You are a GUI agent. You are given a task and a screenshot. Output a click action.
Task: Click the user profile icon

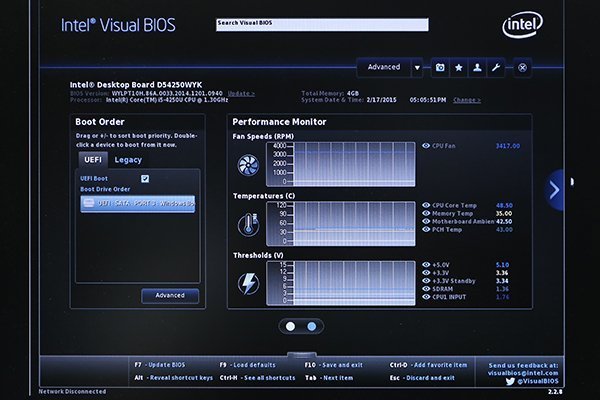[477, 67]
